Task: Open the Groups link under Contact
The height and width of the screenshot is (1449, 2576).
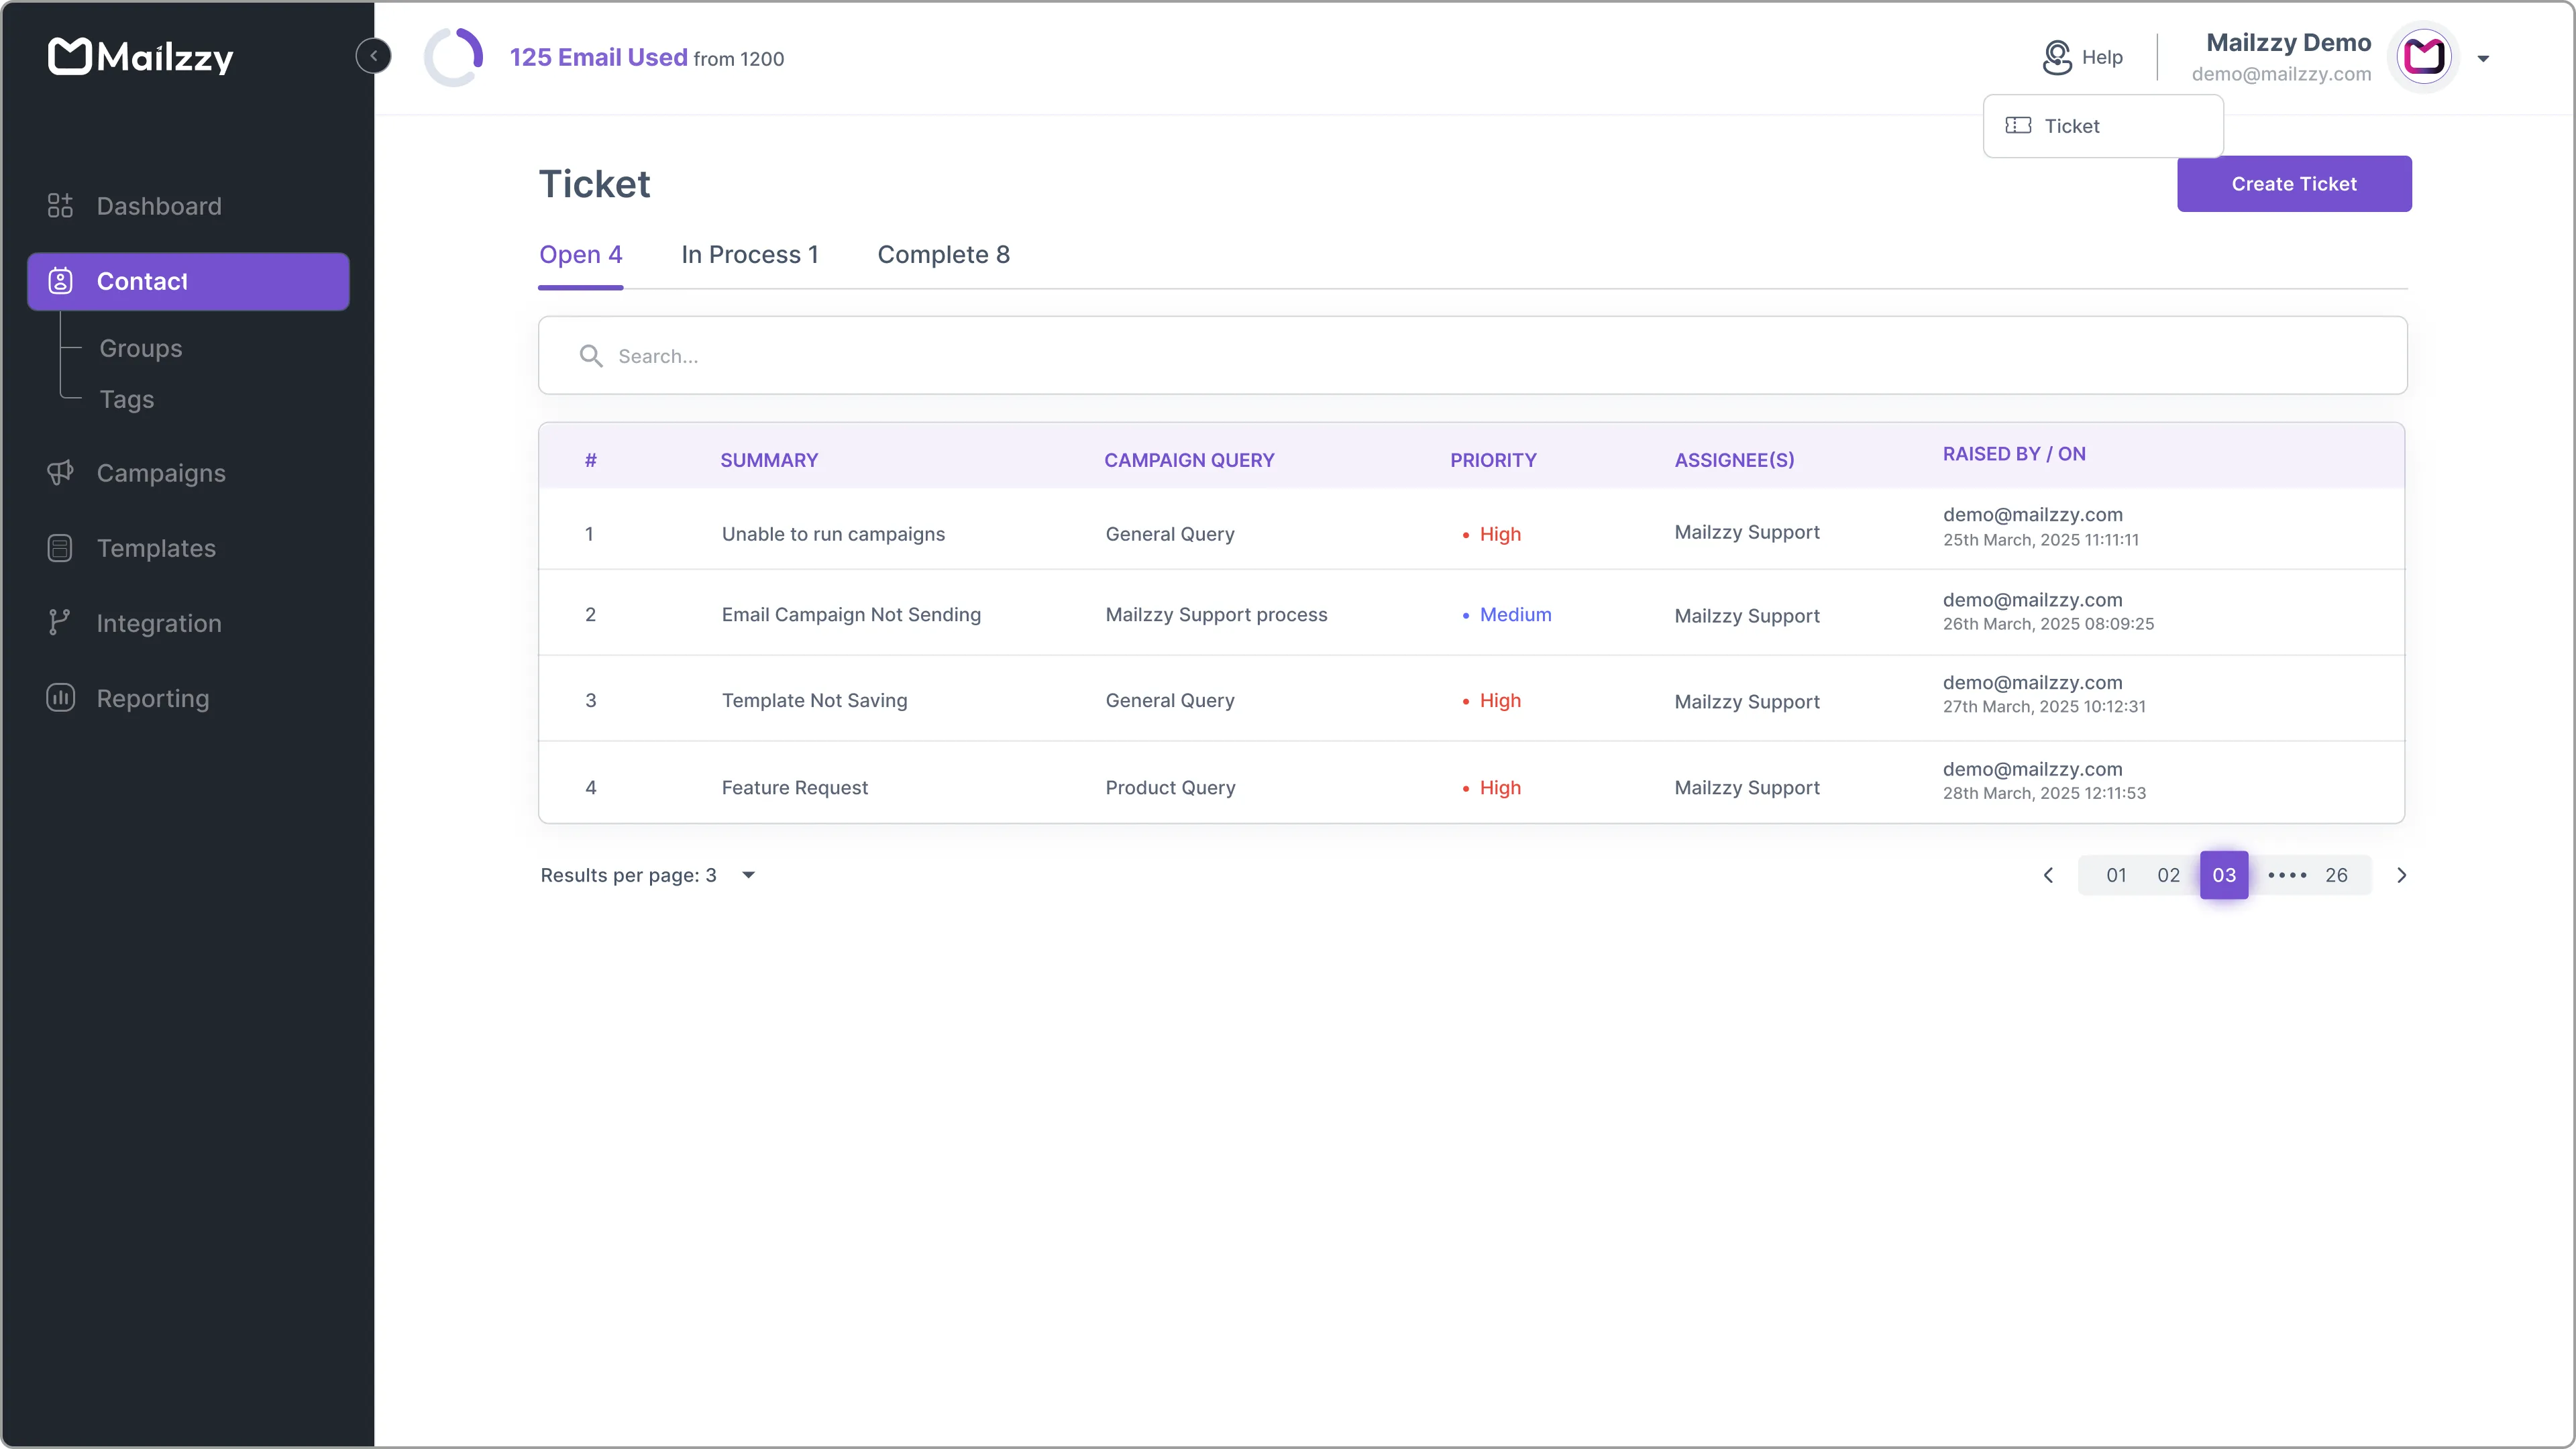Action: [x=140, y=348]
